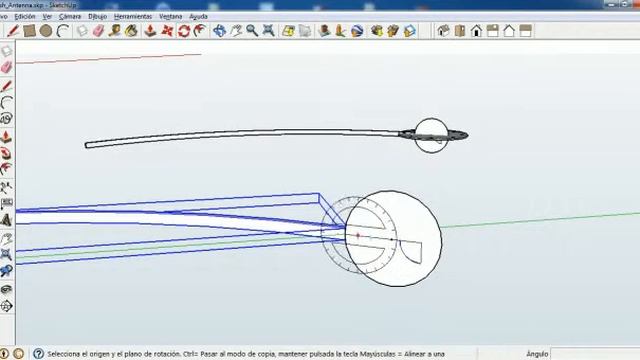This screenshot has width=640, height=360.
Task: Click Zoom Extents in left toolbar
Action: 7,254
